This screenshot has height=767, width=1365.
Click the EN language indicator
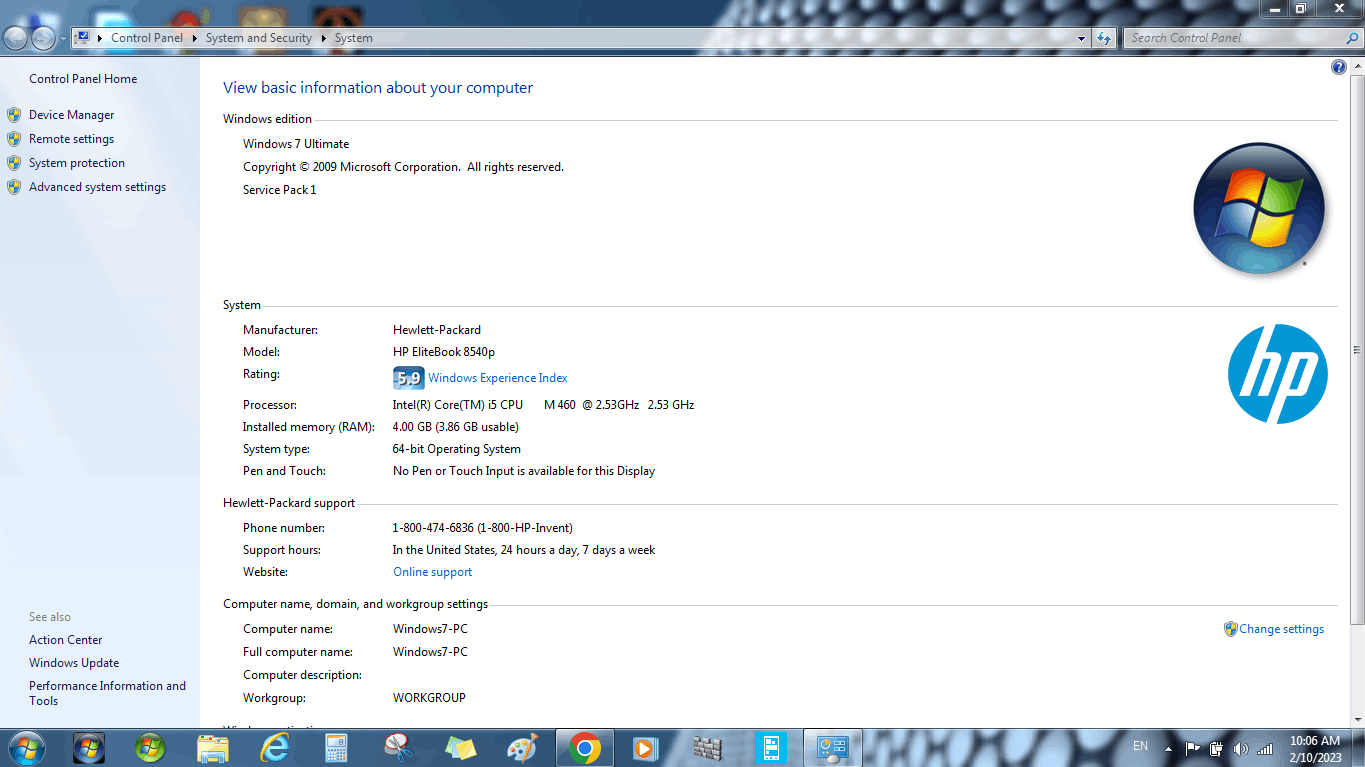[1140, 746]
